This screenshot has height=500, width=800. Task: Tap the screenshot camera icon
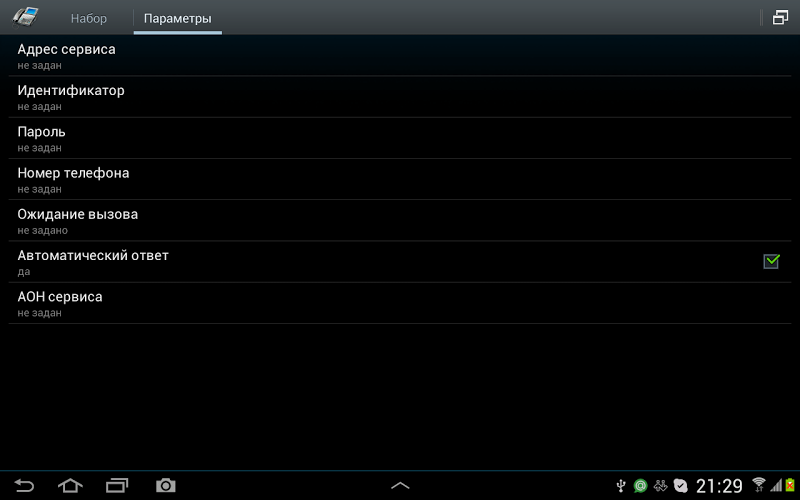click(x=166, y=485)
